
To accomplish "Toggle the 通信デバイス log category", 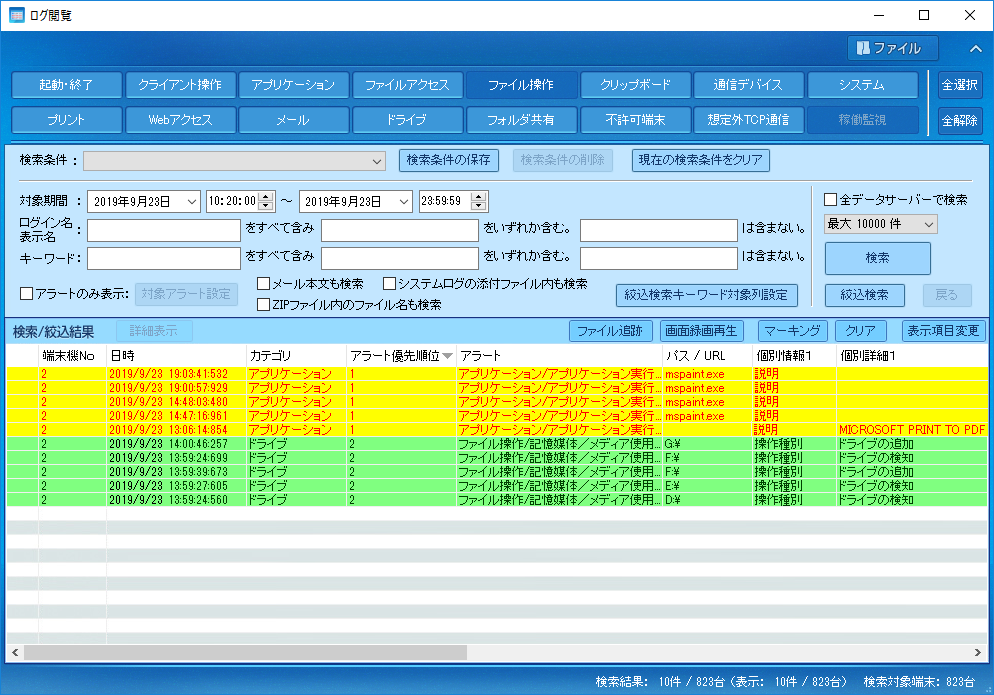I will [749, 84].
